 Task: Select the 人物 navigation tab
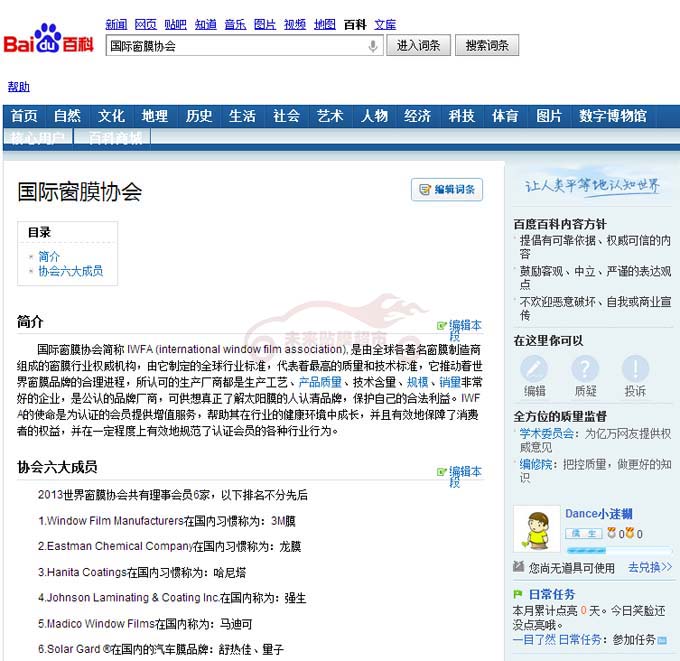click(374, 116)
